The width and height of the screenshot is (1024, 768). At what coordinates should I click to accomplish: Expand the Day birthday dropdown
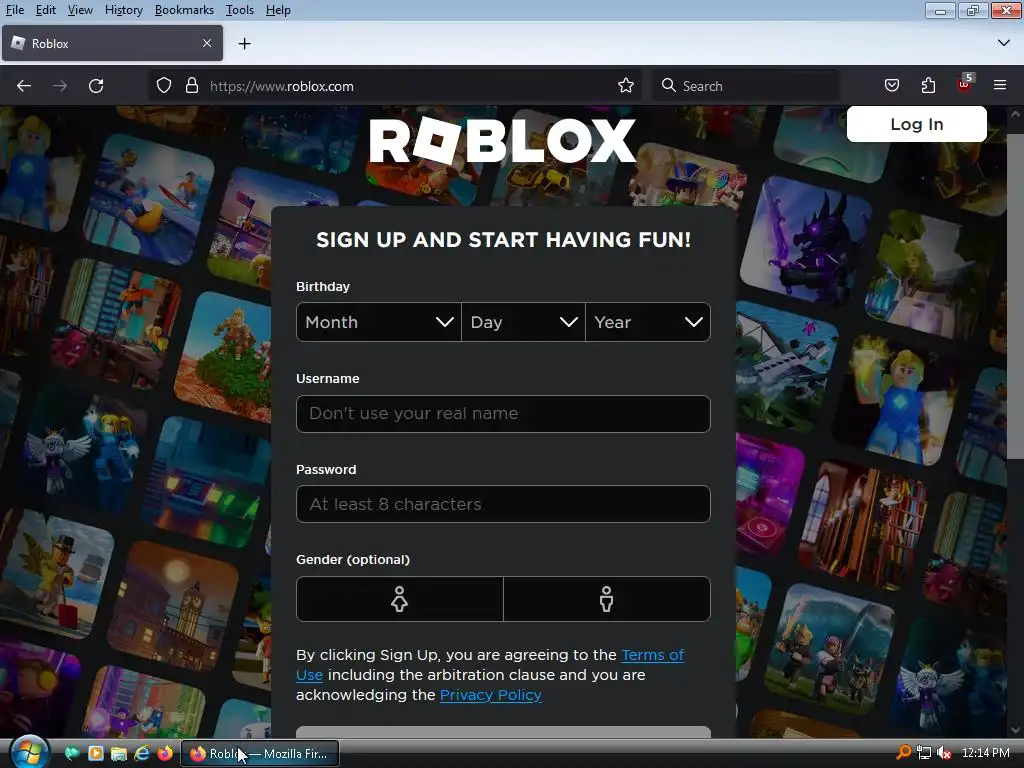click(523, 322)
